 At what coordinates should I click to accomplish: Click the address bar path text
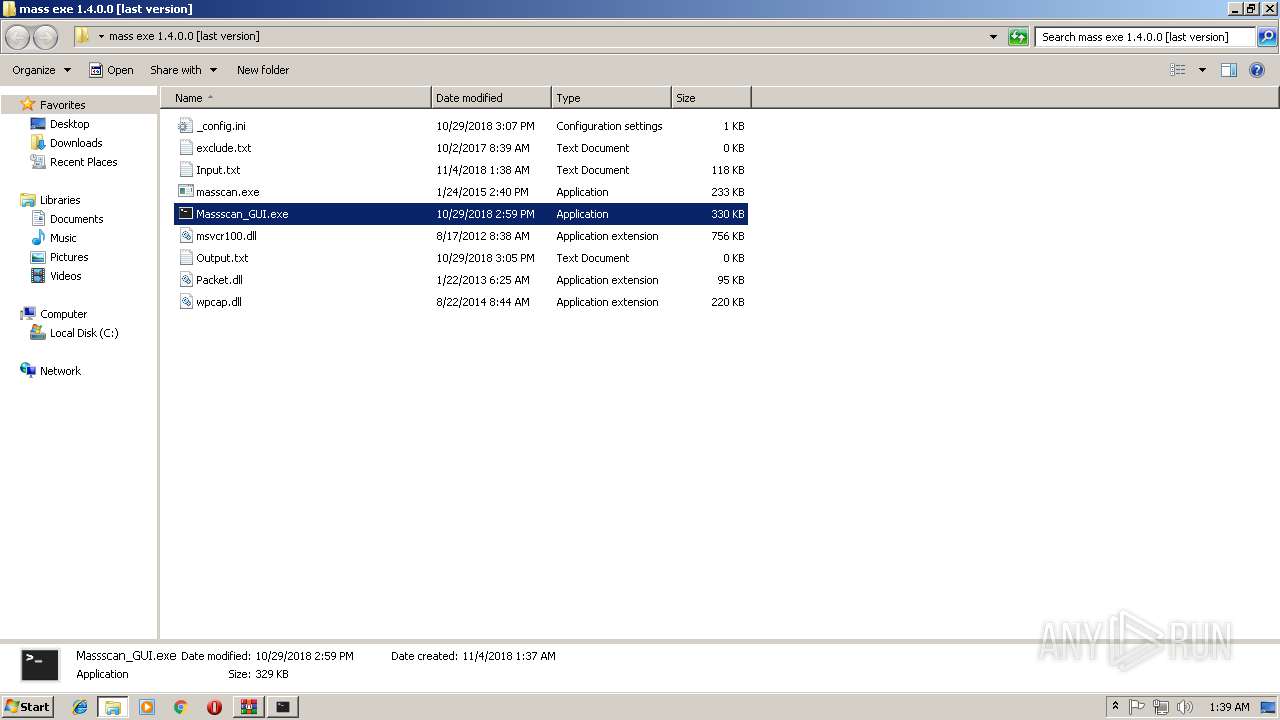184,36
